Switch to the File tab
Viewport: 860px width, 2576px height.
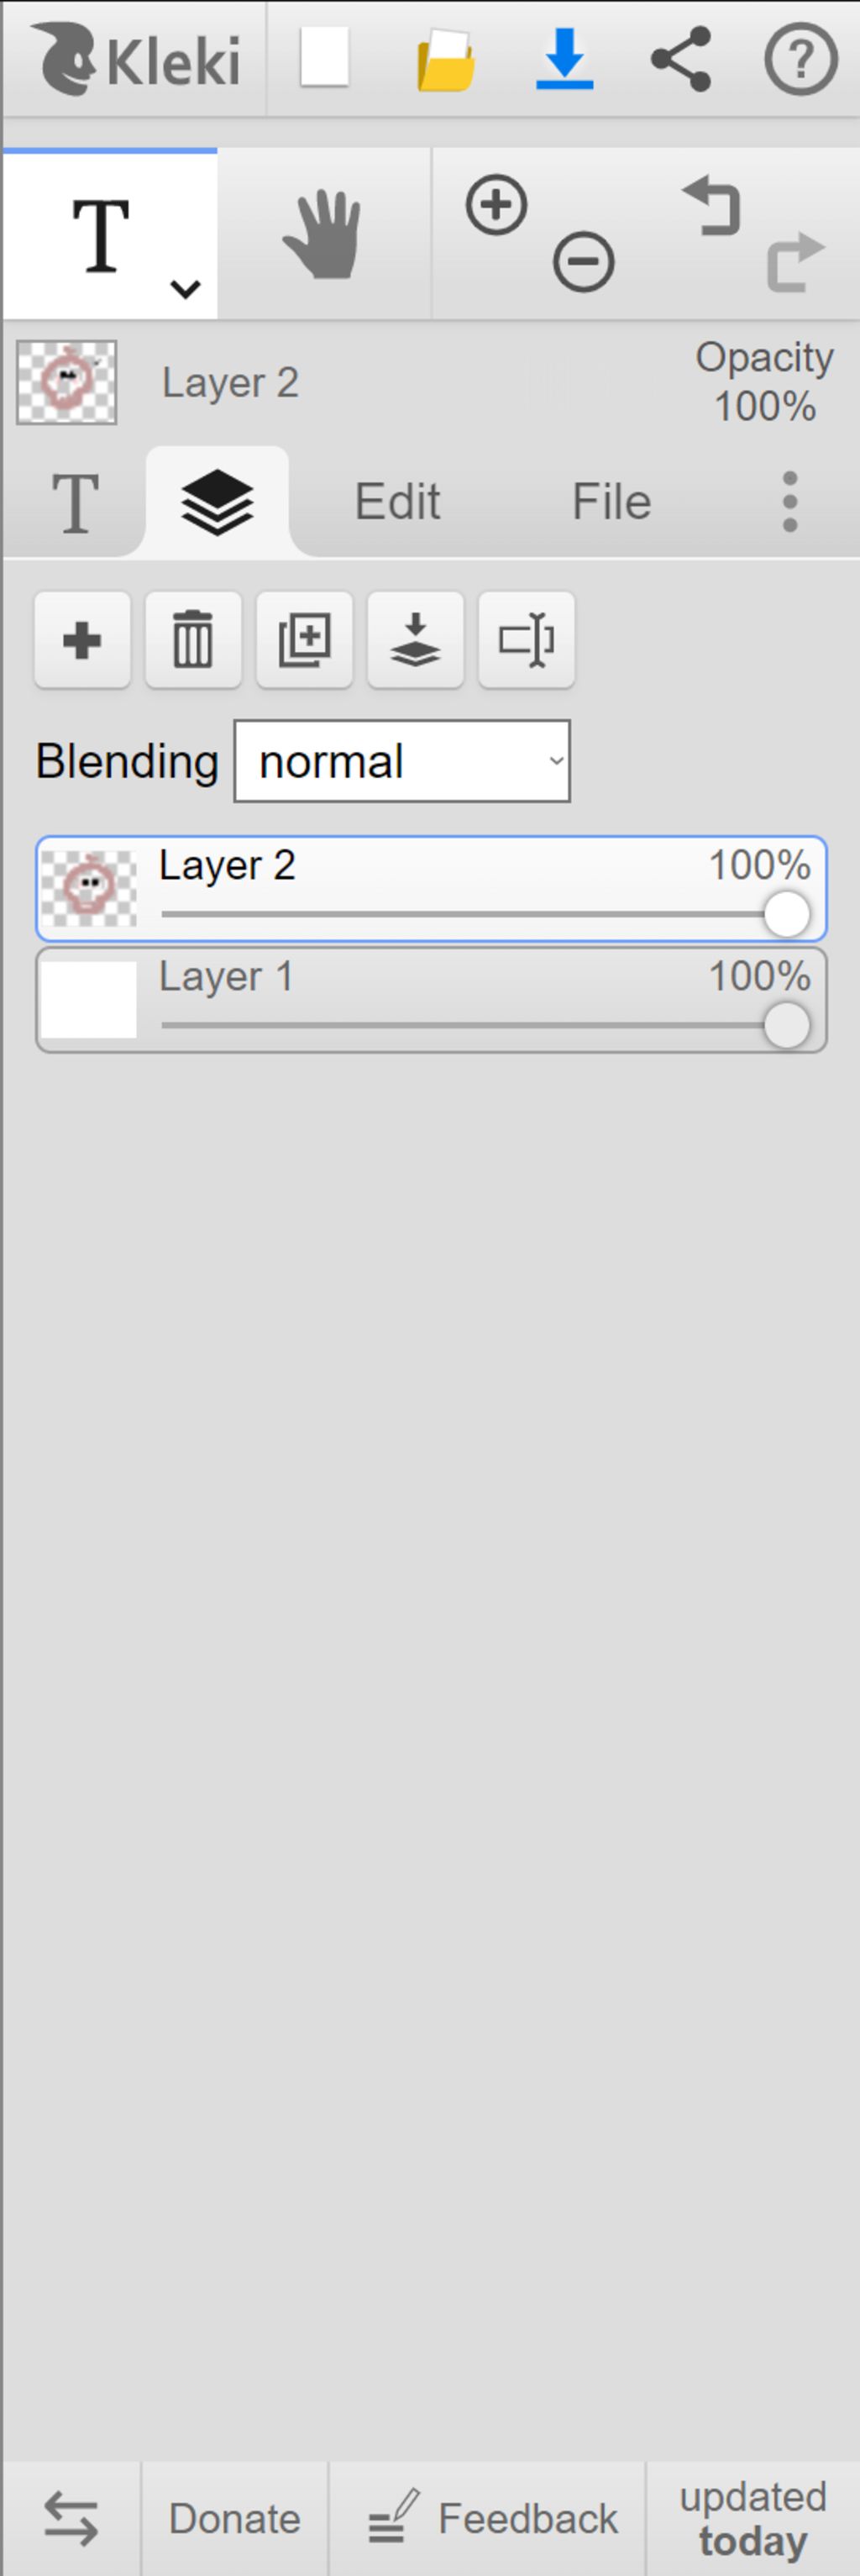[611, 501]
